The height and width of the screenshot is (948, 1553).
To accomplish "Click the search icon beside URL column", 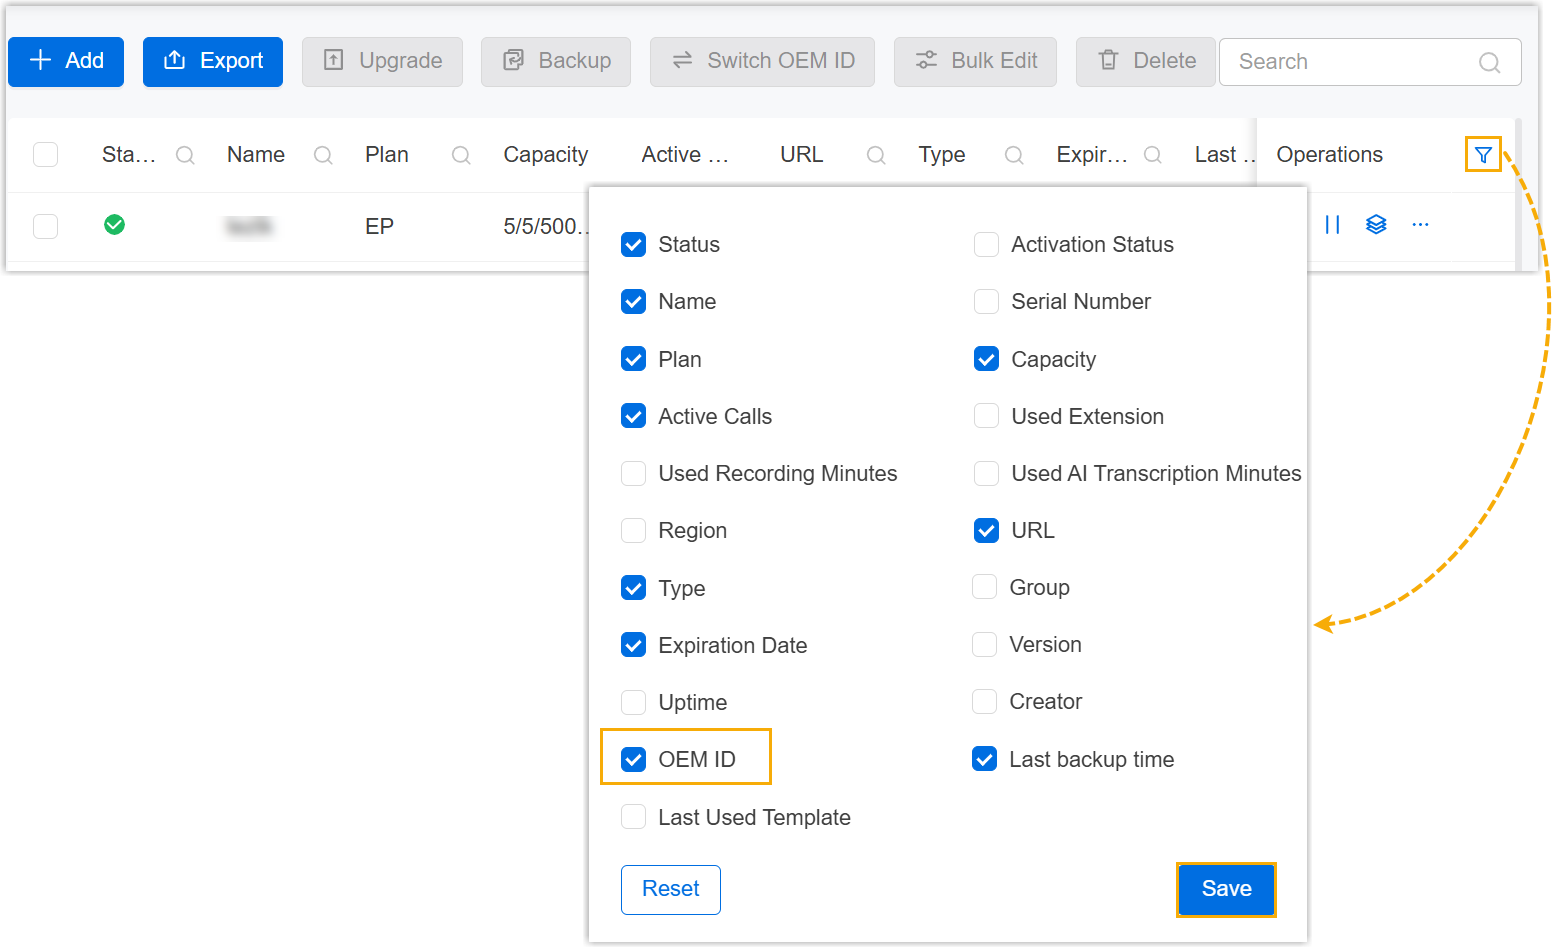I will tap(876, 155).
